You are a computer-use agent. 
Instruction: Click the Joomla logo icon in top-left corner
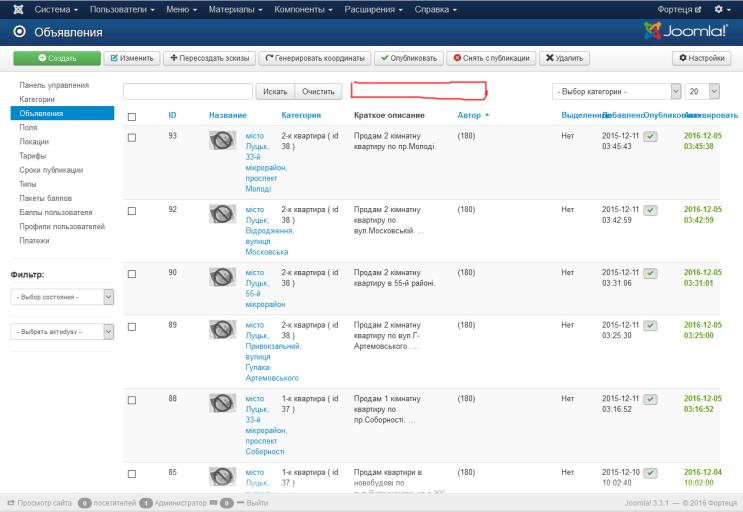(x=18, y=9)
